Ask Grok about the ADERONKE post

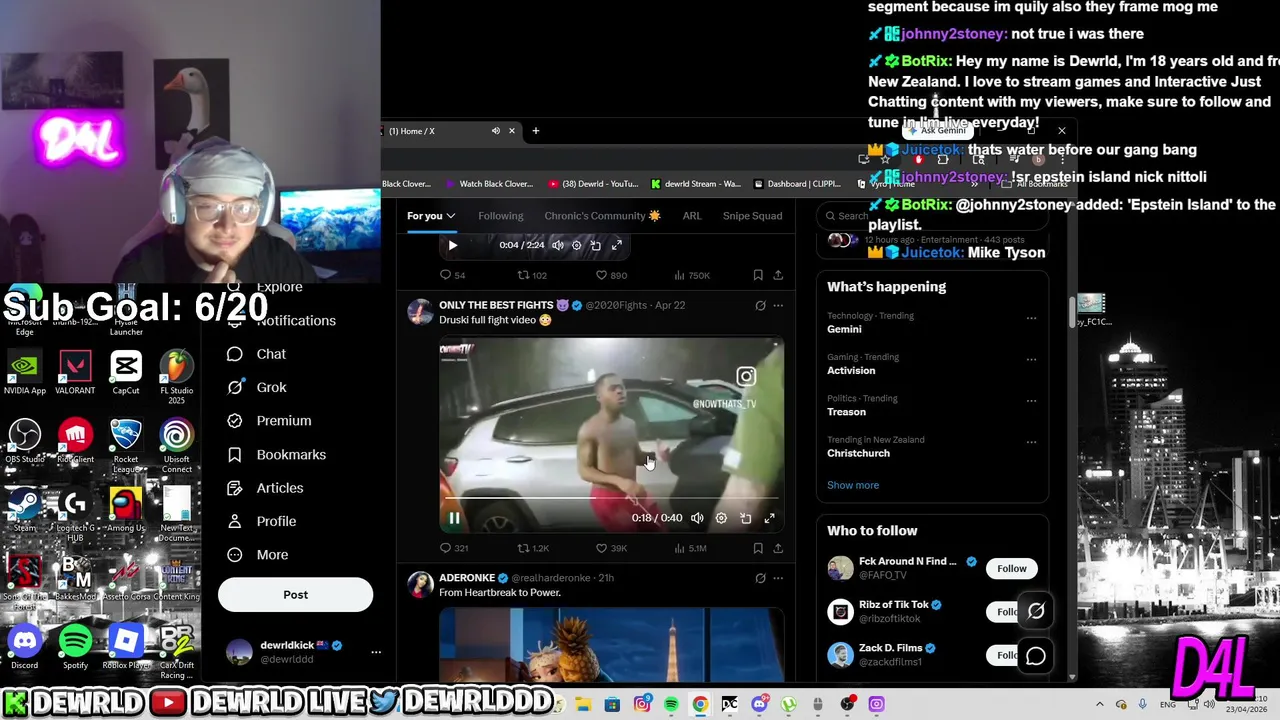click(760, 578)
